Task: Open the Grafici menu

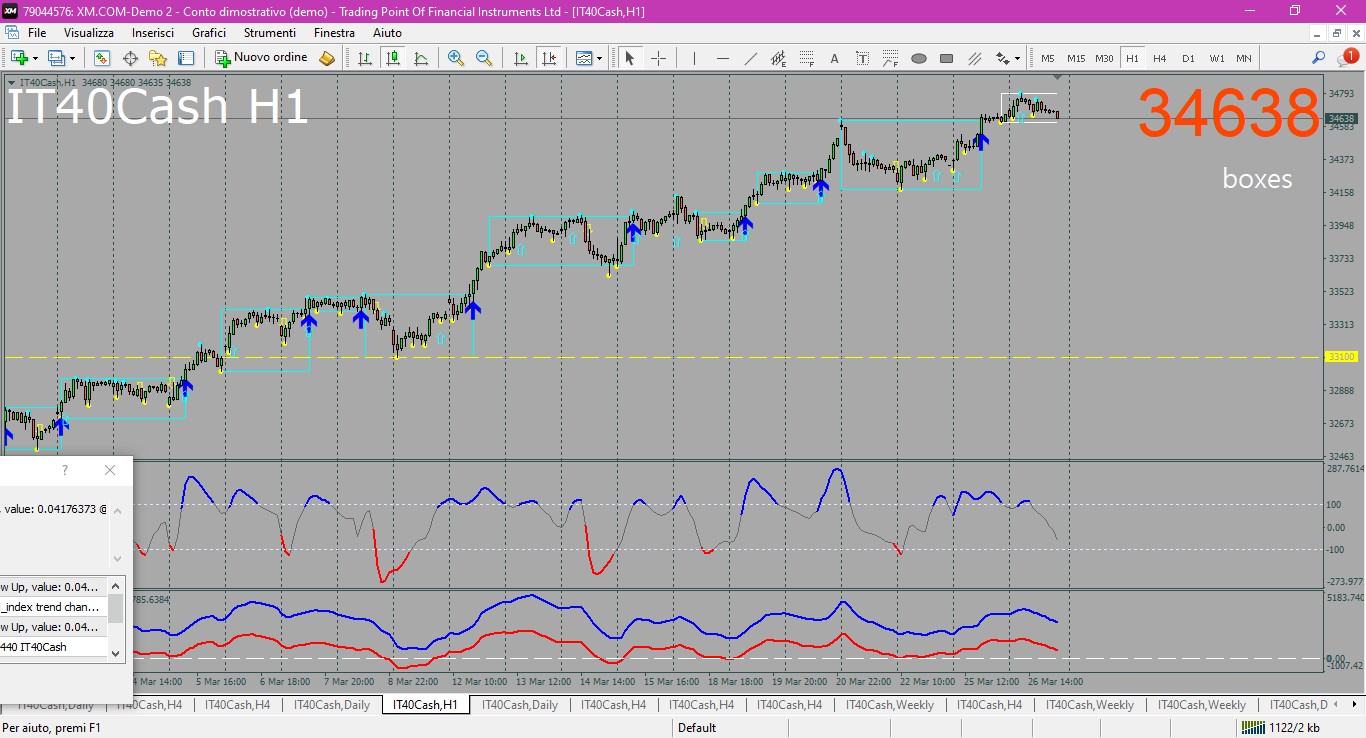Action: point(209,33)
